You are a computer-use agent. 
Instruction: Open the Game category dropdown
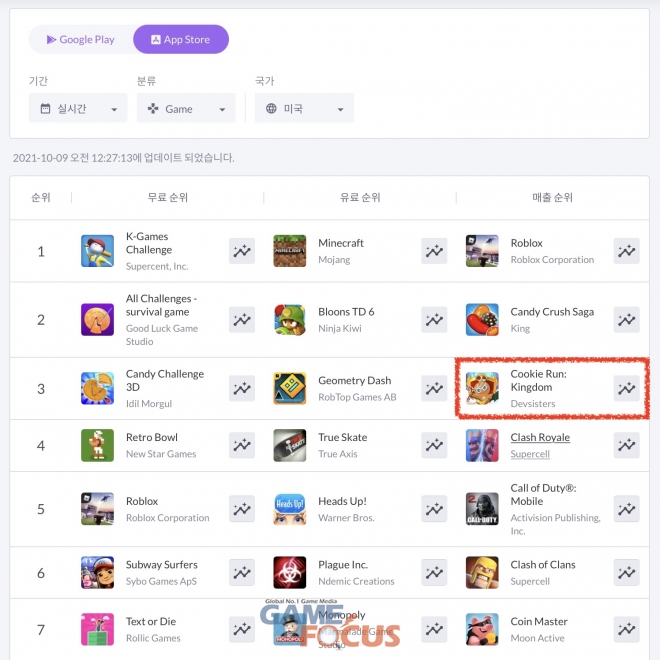pyautogui.click(x=186, y=109)
